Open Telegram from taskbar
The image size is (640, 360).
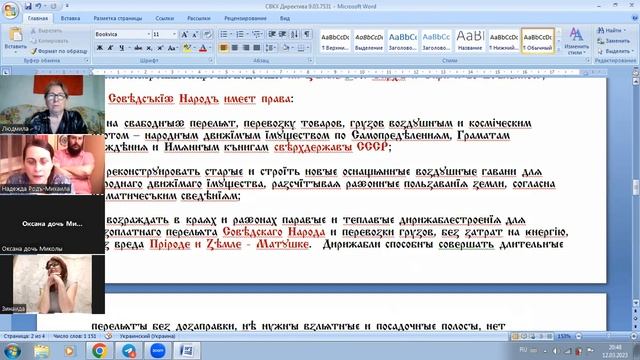coord(129,351)
